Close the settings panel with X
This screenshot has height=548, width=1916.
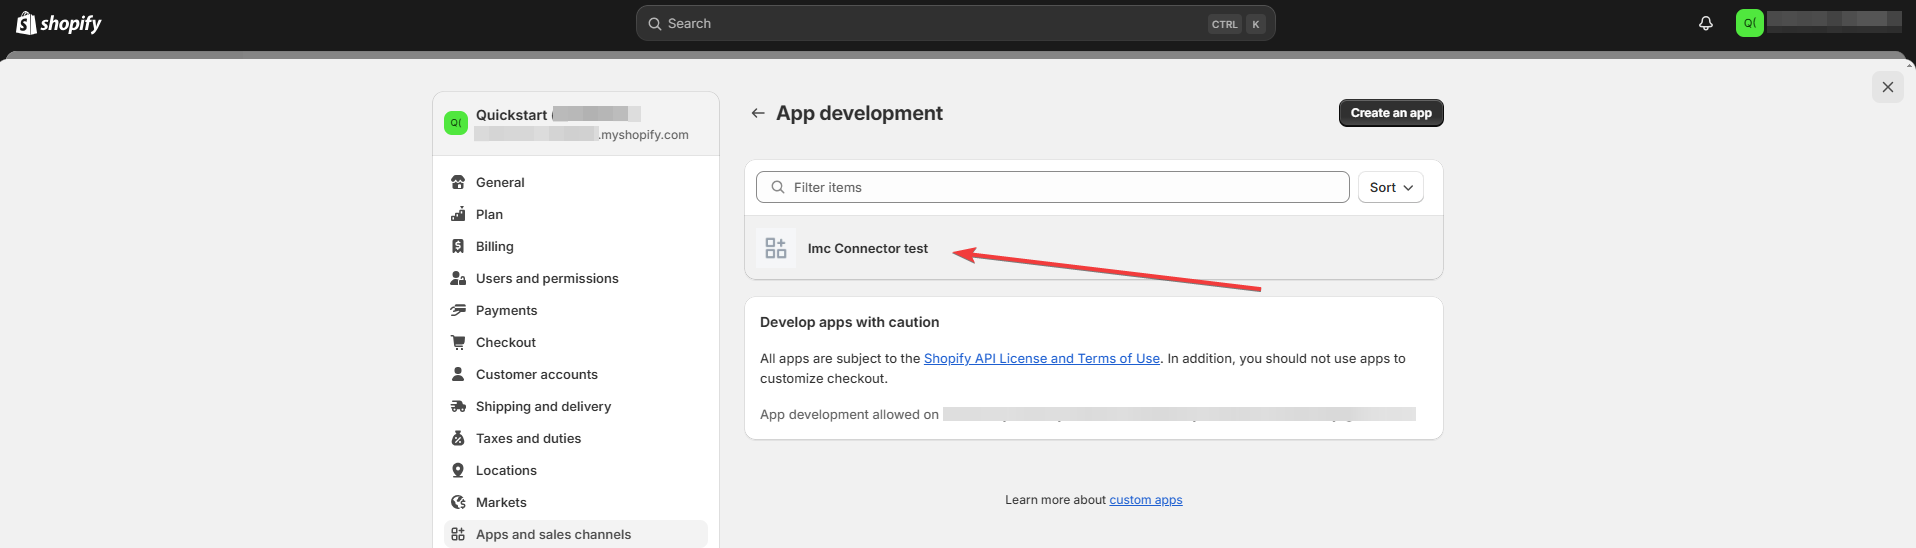click(1887, 87)
